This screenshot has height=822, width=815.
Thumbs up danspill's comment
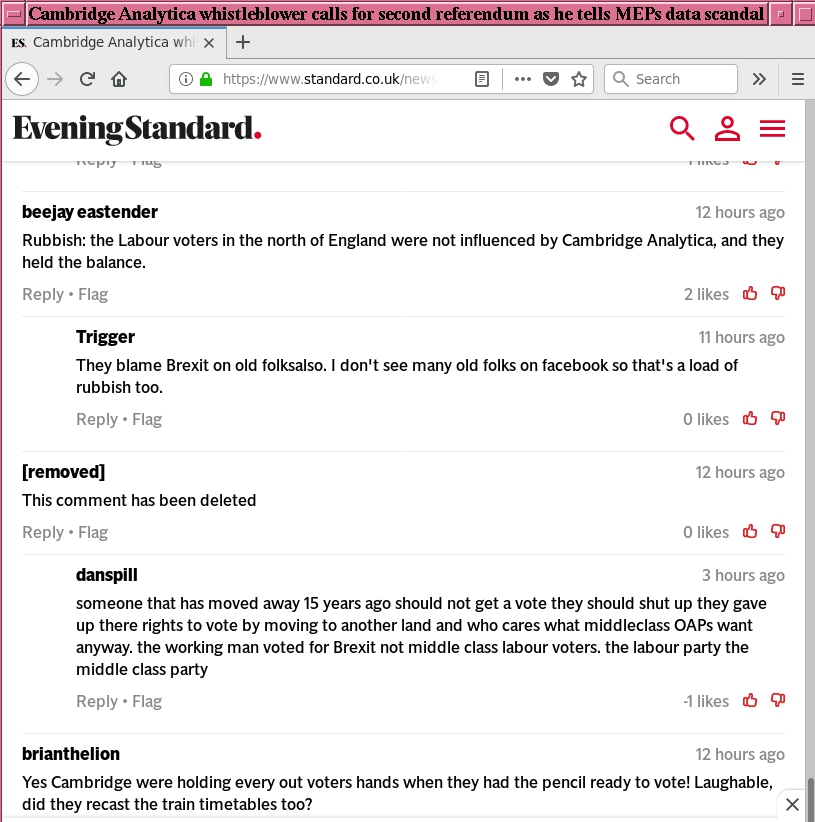coord(750,700)
